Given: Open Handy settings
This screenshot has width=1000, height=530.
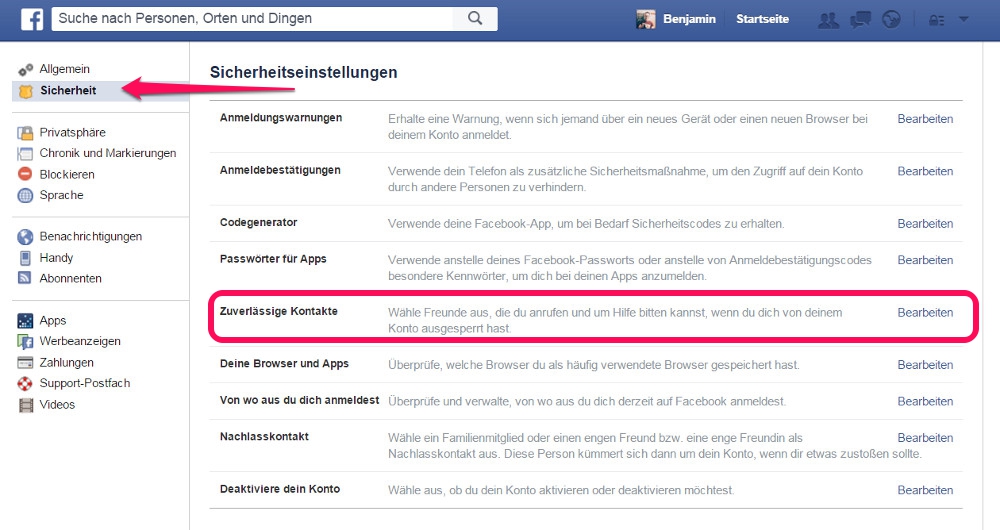Looking at the screenshot, I should click(56, 258).
